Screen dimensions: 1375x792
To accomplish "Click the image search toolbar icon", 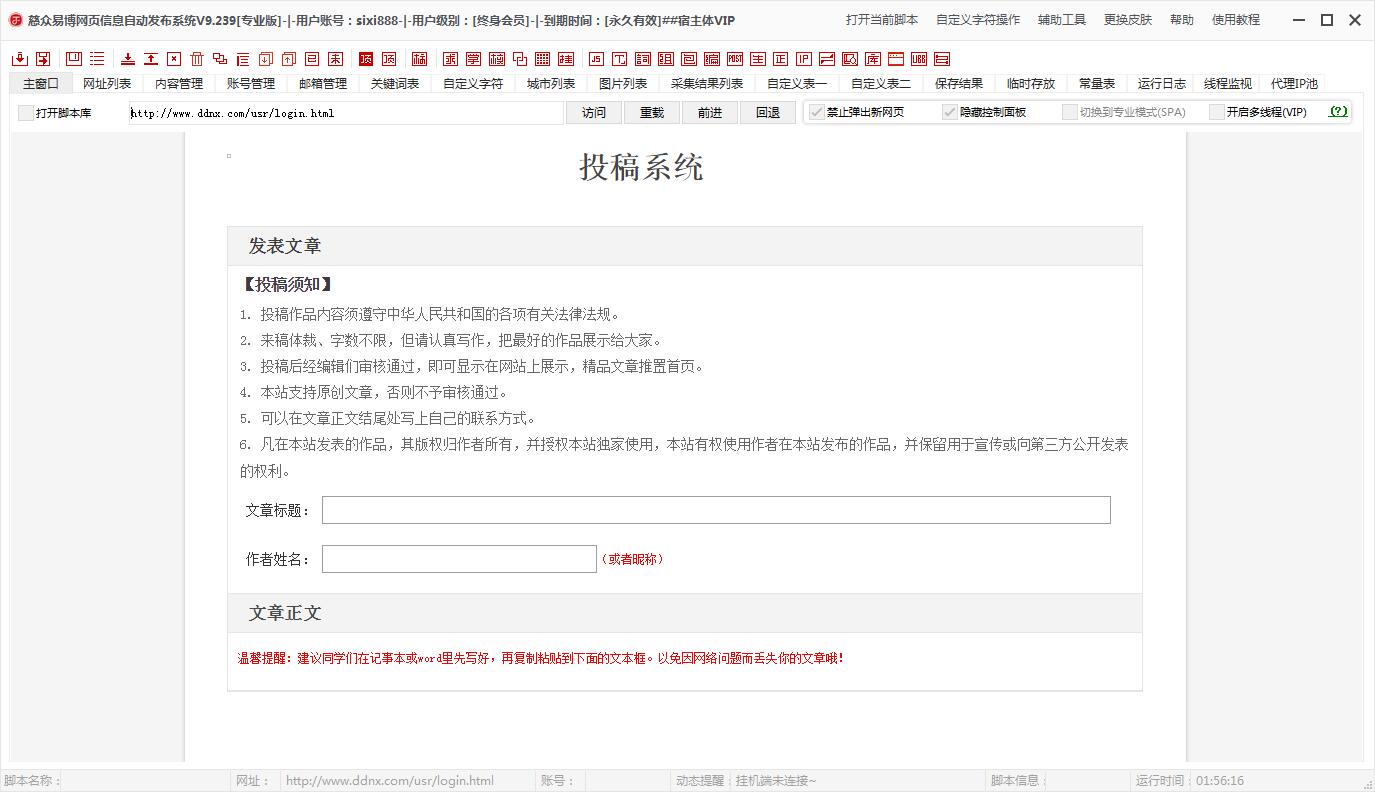I will pyautogui.click(x=850, y=59).
